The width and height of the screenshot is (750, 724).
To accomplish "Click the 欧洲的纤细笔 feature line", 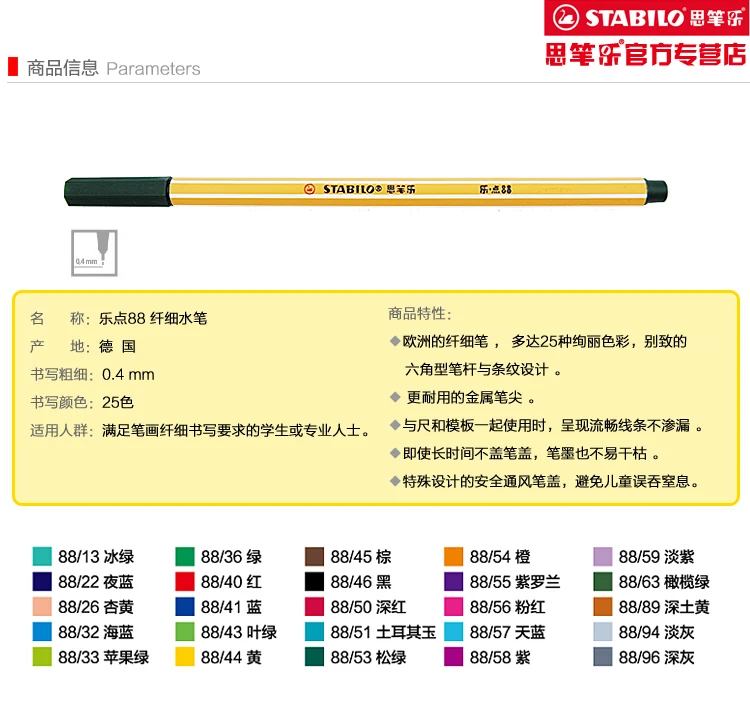I will click(x=539, y=341).
